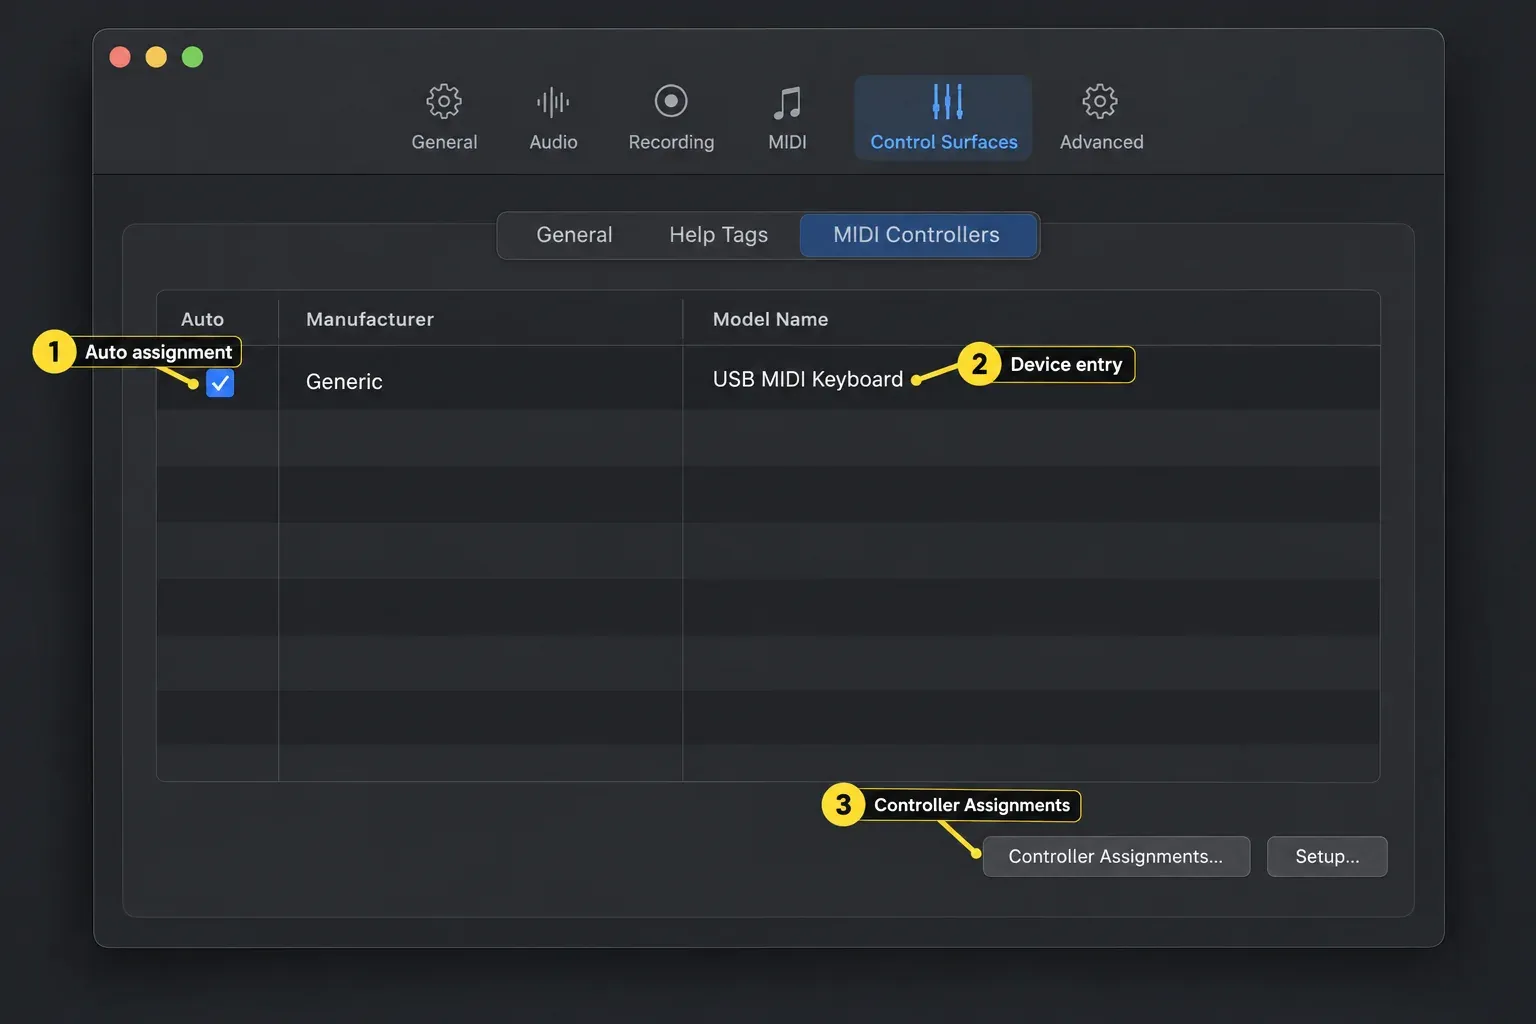Switch to the Help Tags tab
Image resolution: width=1536 pixels, height=1024 pixels.
[718, 235]
